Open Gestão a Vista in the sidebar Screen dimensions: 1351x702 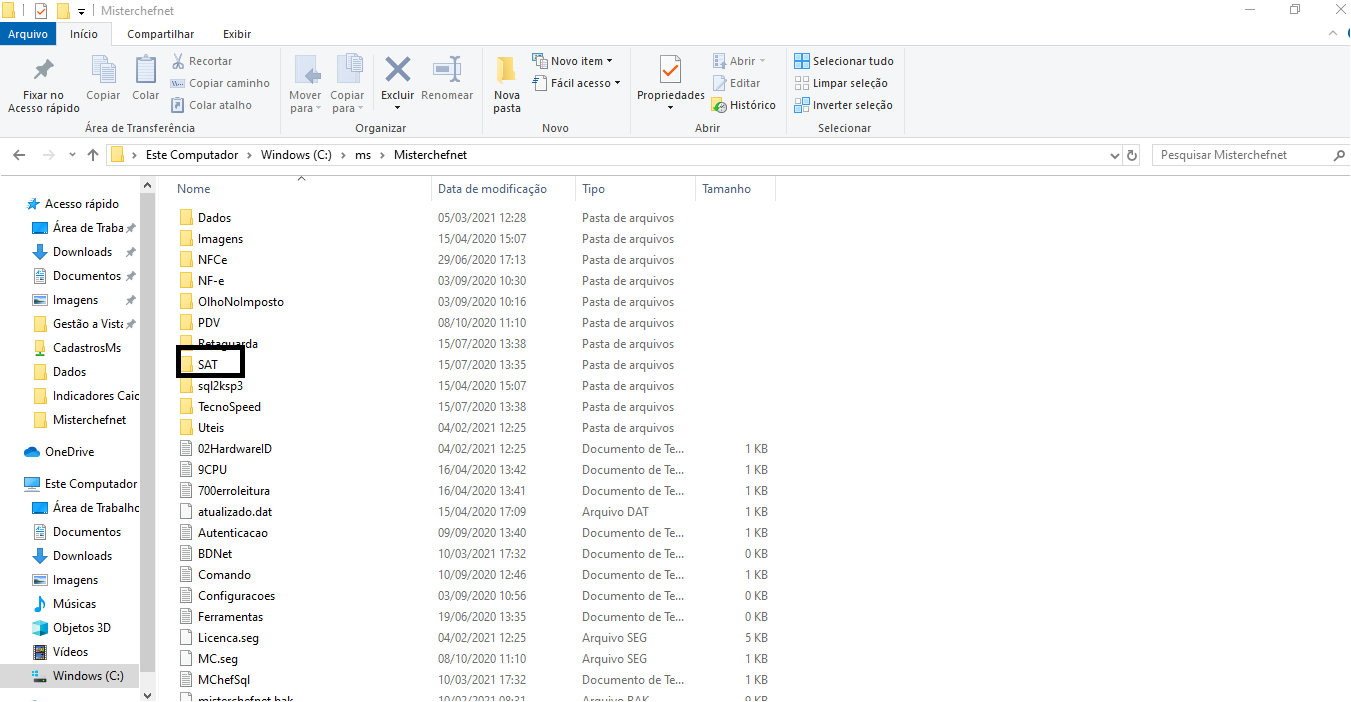(x=87, y=324)
